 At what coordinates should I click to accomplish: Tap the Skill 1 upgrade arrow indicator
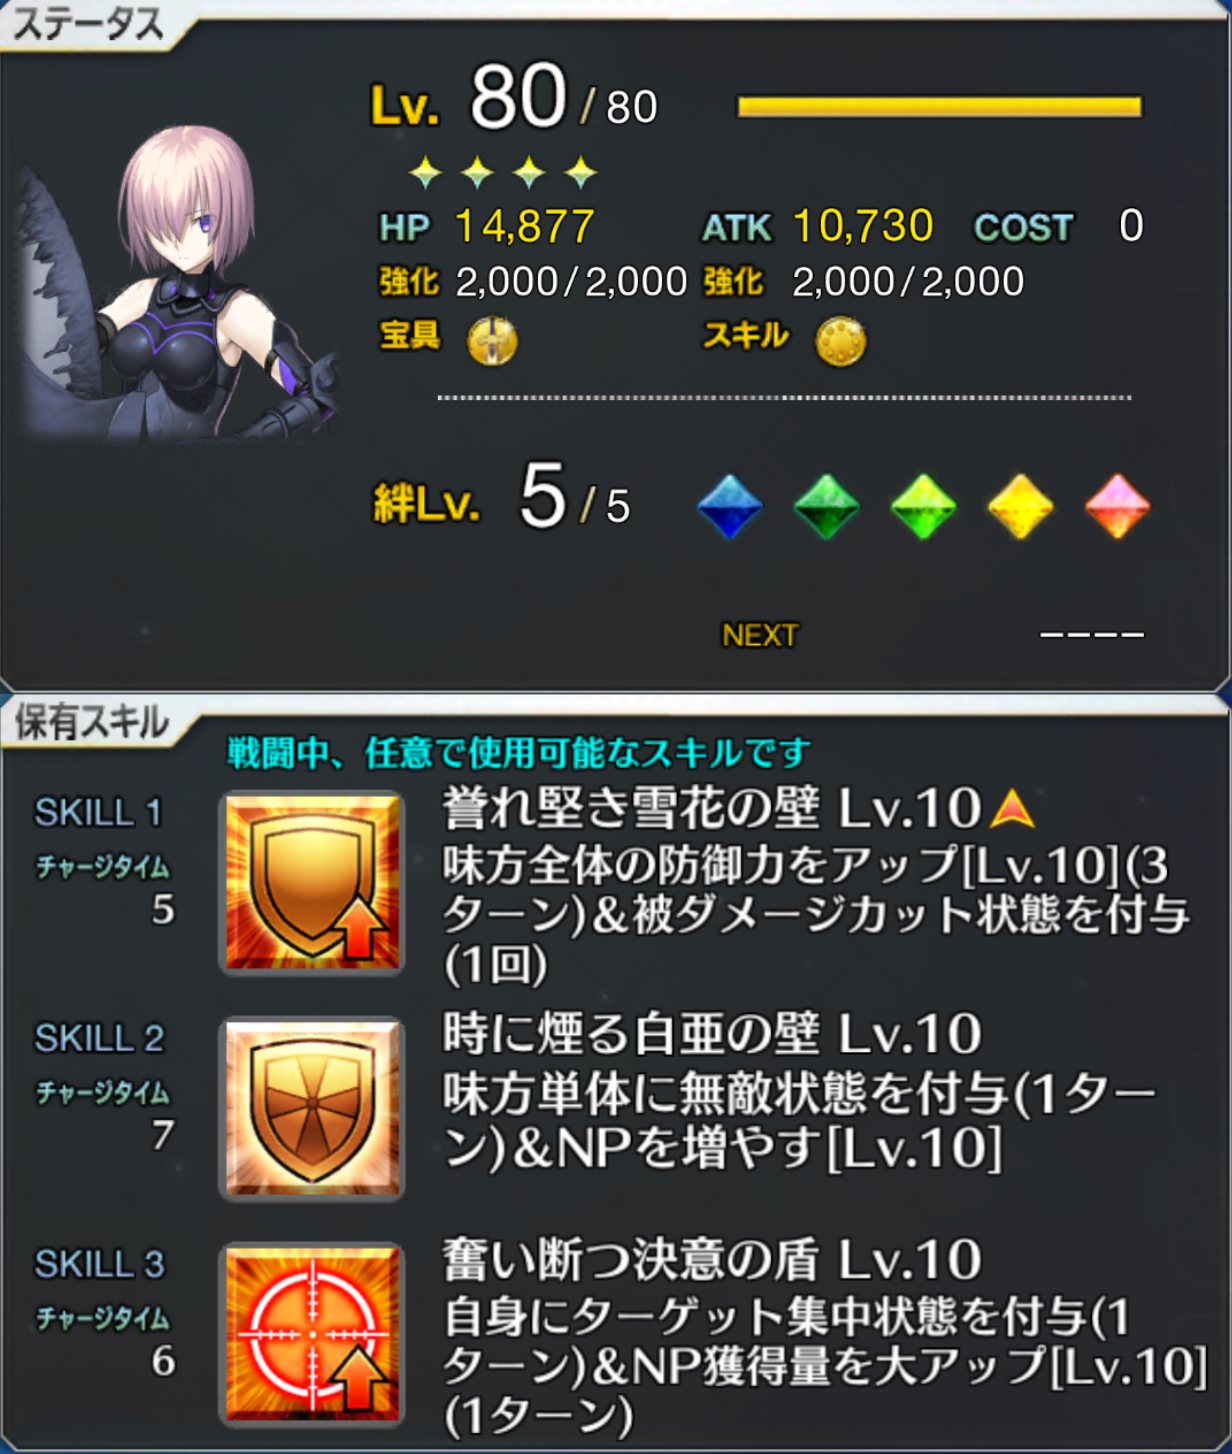pos(1011,808)
